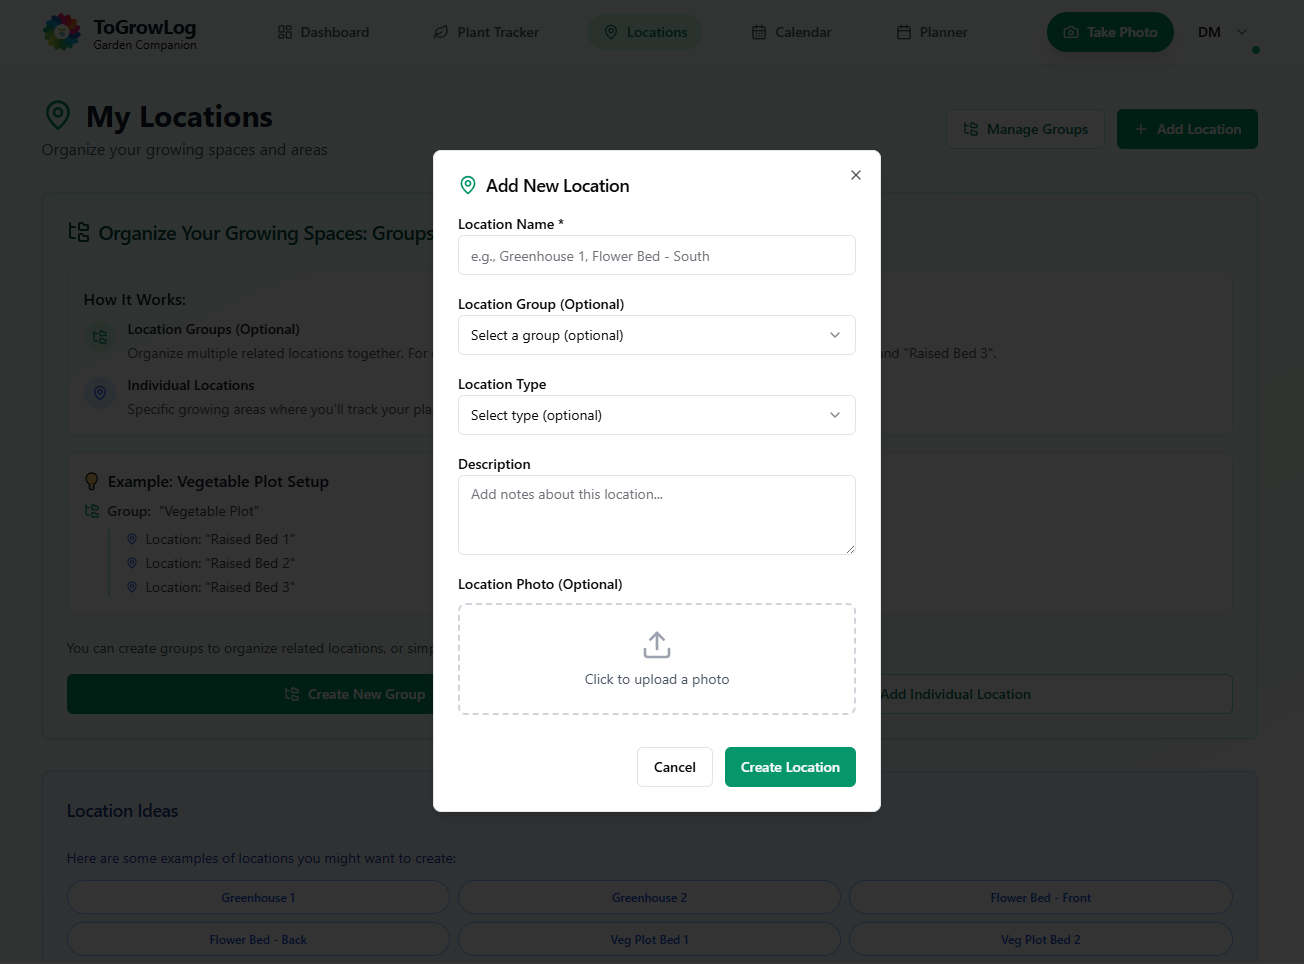Click the upload arrow icon in photo area

pos(657,645)
